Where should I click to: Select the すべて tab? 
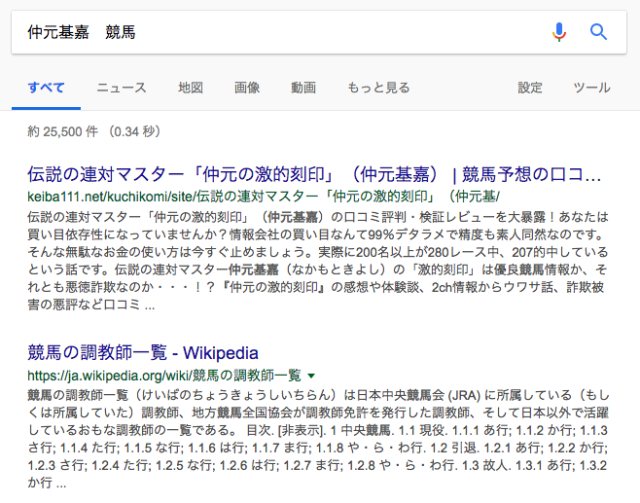[46, 88]
